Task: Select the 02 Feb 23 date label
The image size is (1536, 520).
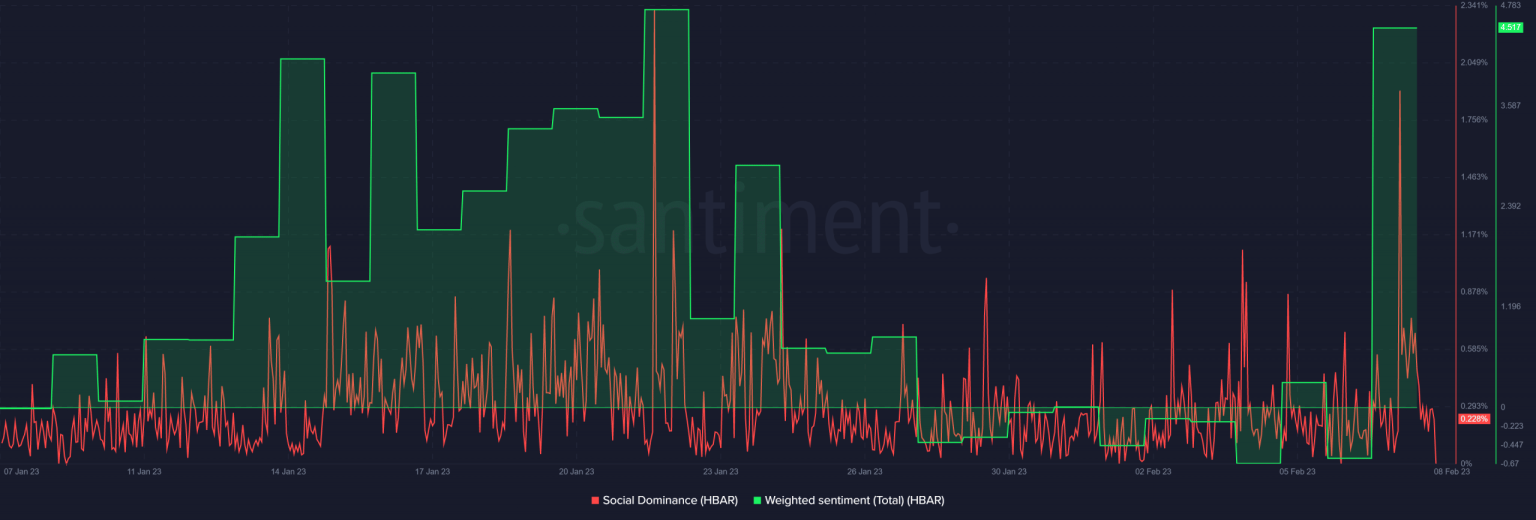Action: [1153, 471]
